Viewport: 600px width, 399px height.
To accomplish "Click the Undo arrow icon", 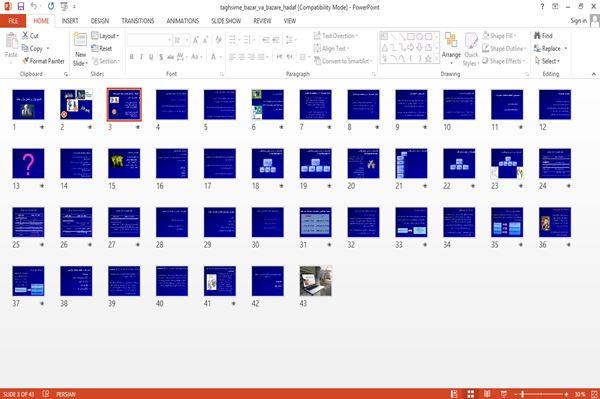I will click(x=34, y=6).
